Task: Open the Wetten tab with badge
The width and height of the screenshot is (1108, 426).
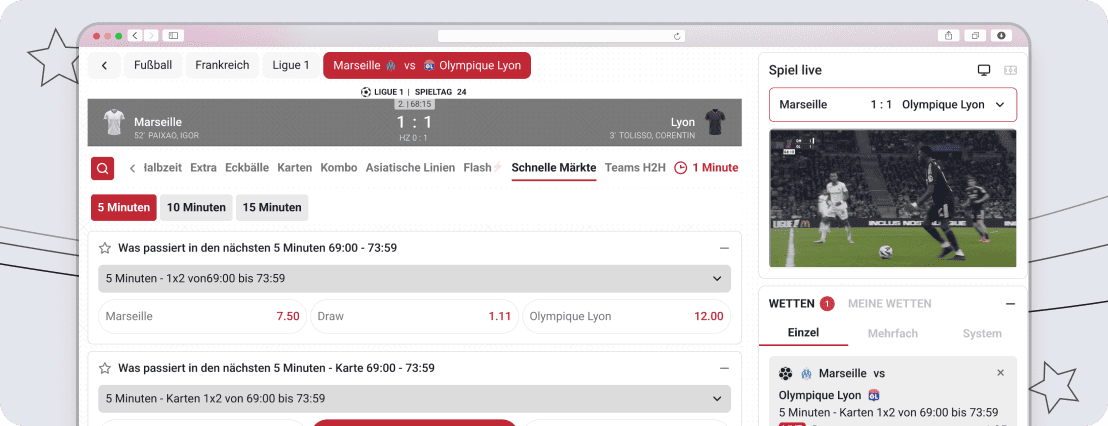Action: point(801,304)
